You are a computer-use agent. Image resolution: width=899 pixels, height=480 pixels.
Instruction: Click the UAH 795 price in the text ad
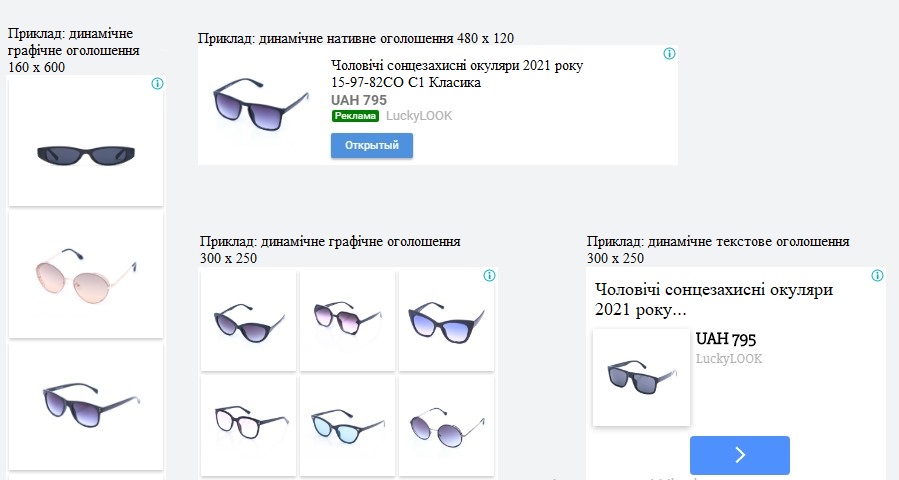[x=726, y=339]
